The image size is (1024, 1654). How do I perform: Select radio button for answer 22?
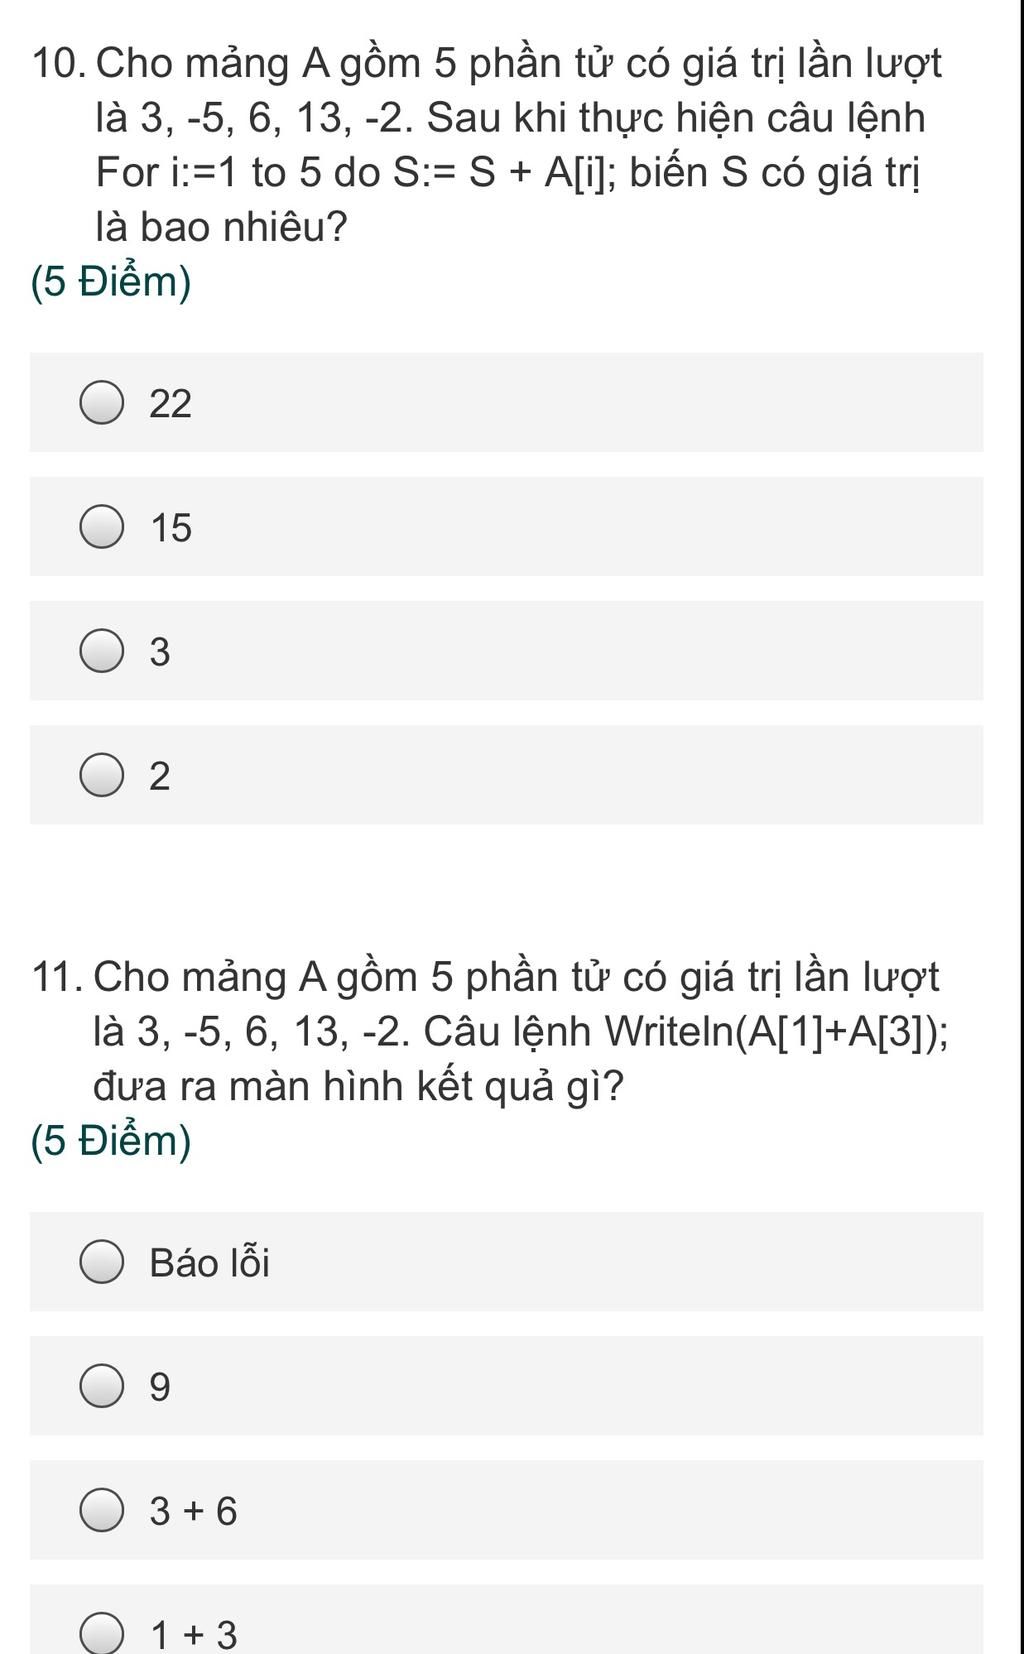[102, 403]
